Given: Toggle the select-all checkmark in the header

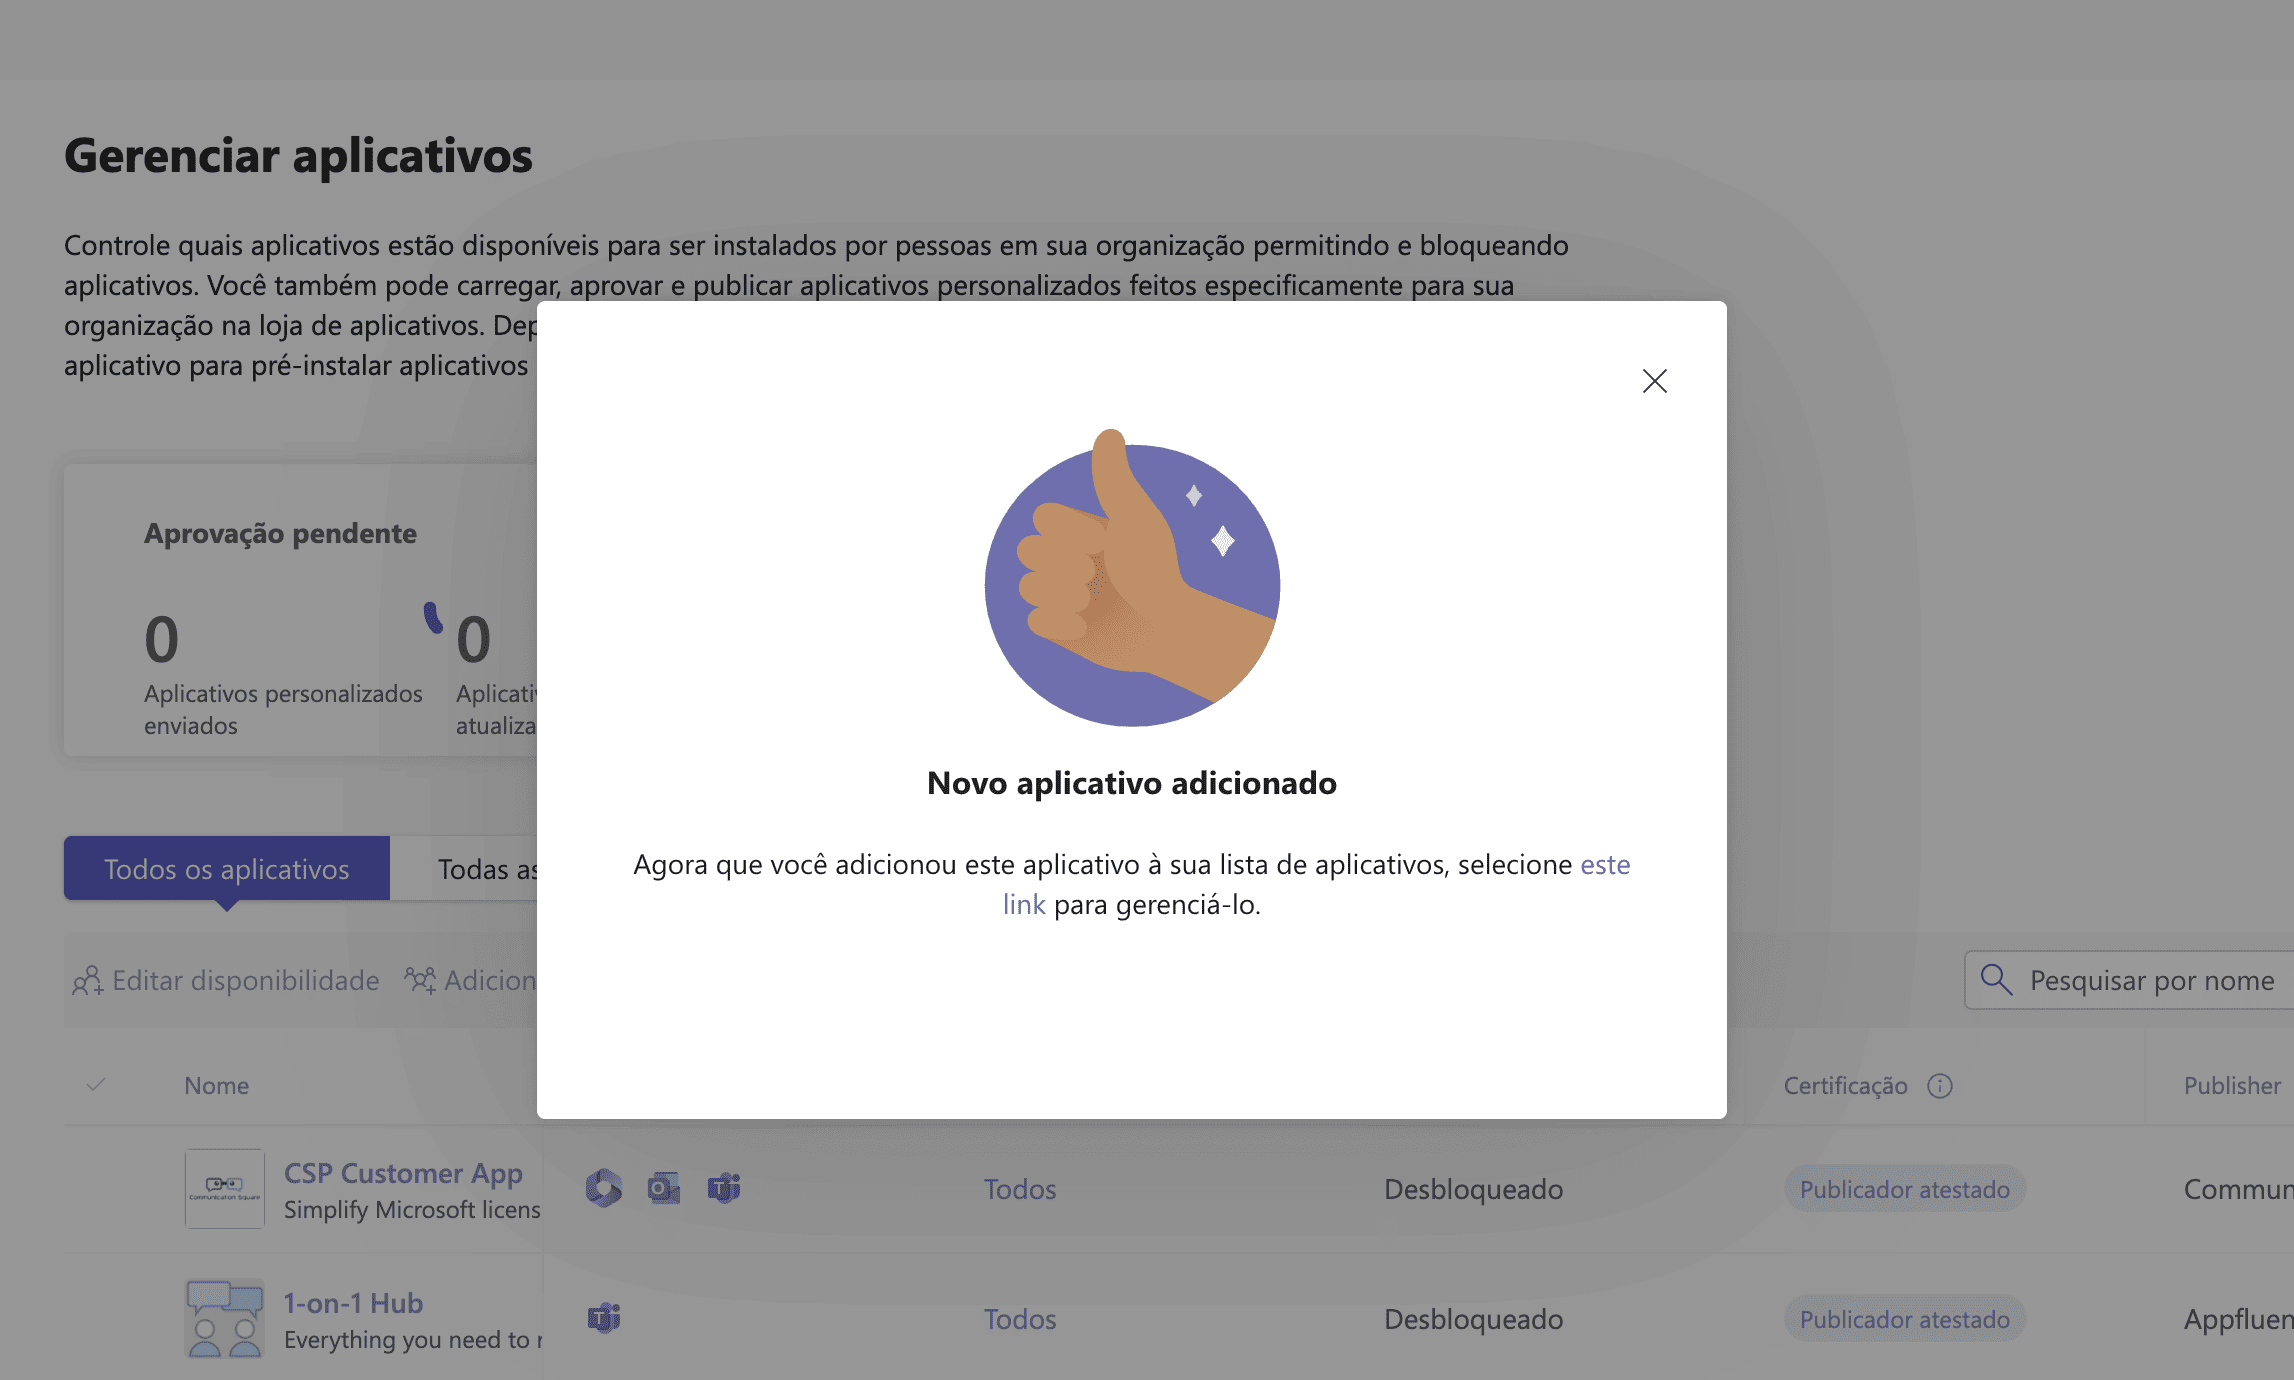Looking at the screenshot, I should tap(96, 1085).
